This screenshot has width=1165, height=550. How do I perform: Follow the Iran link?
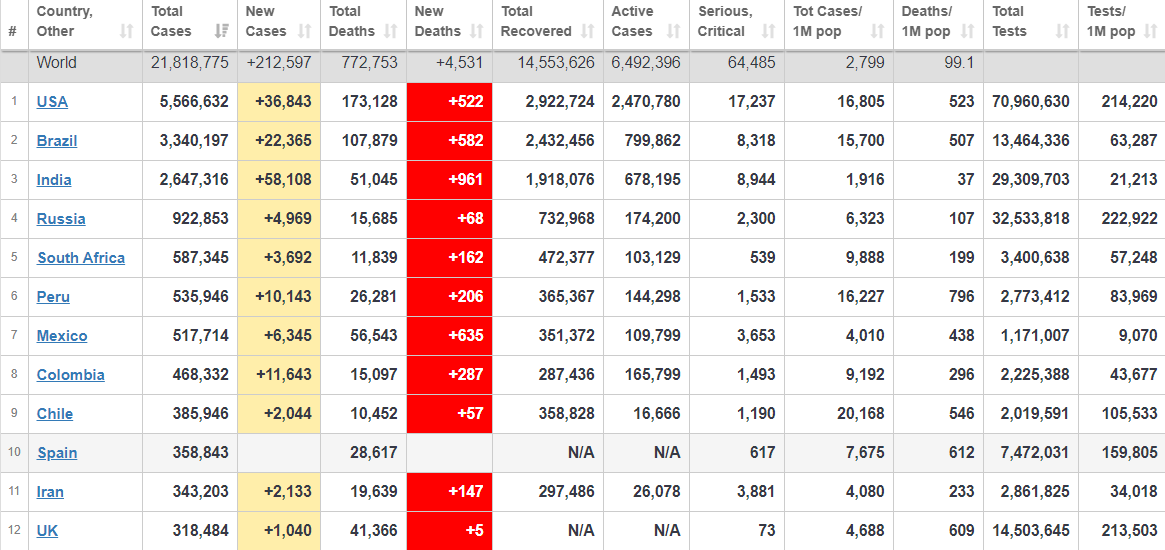pos(50,492)
